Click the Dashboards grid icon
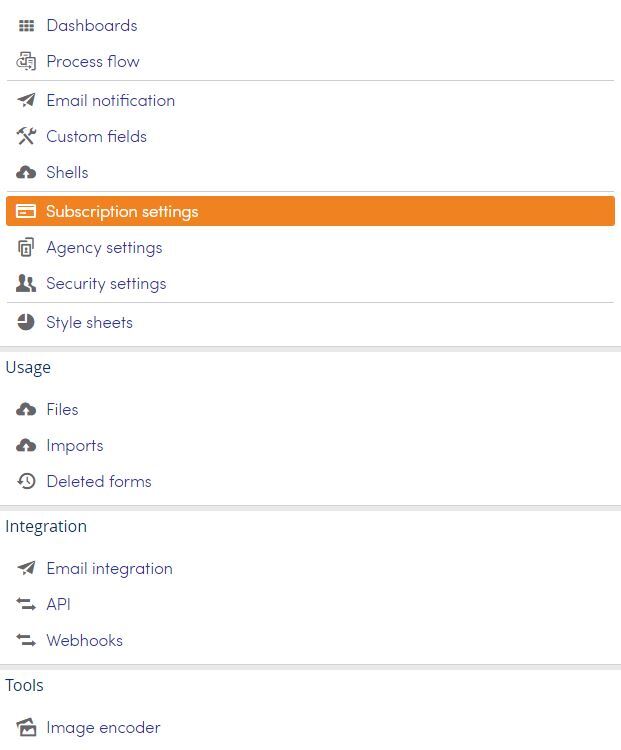 [x=26, y=25]
